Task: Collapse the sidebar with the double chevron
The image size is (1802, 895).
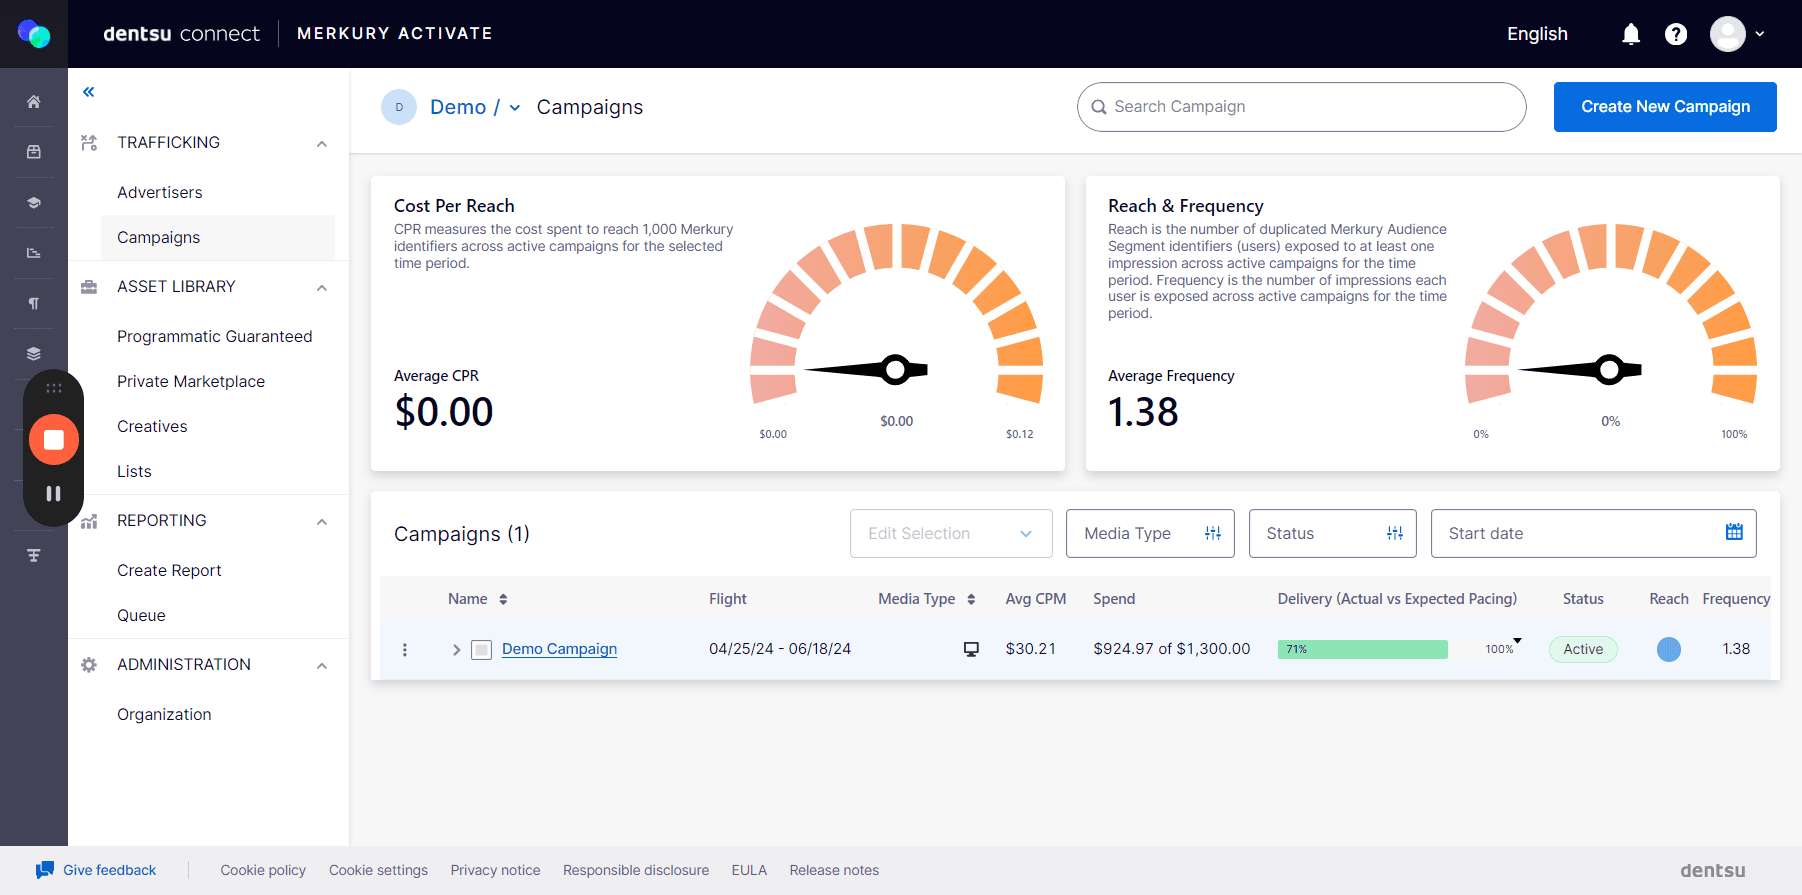Action: [89, 92]
